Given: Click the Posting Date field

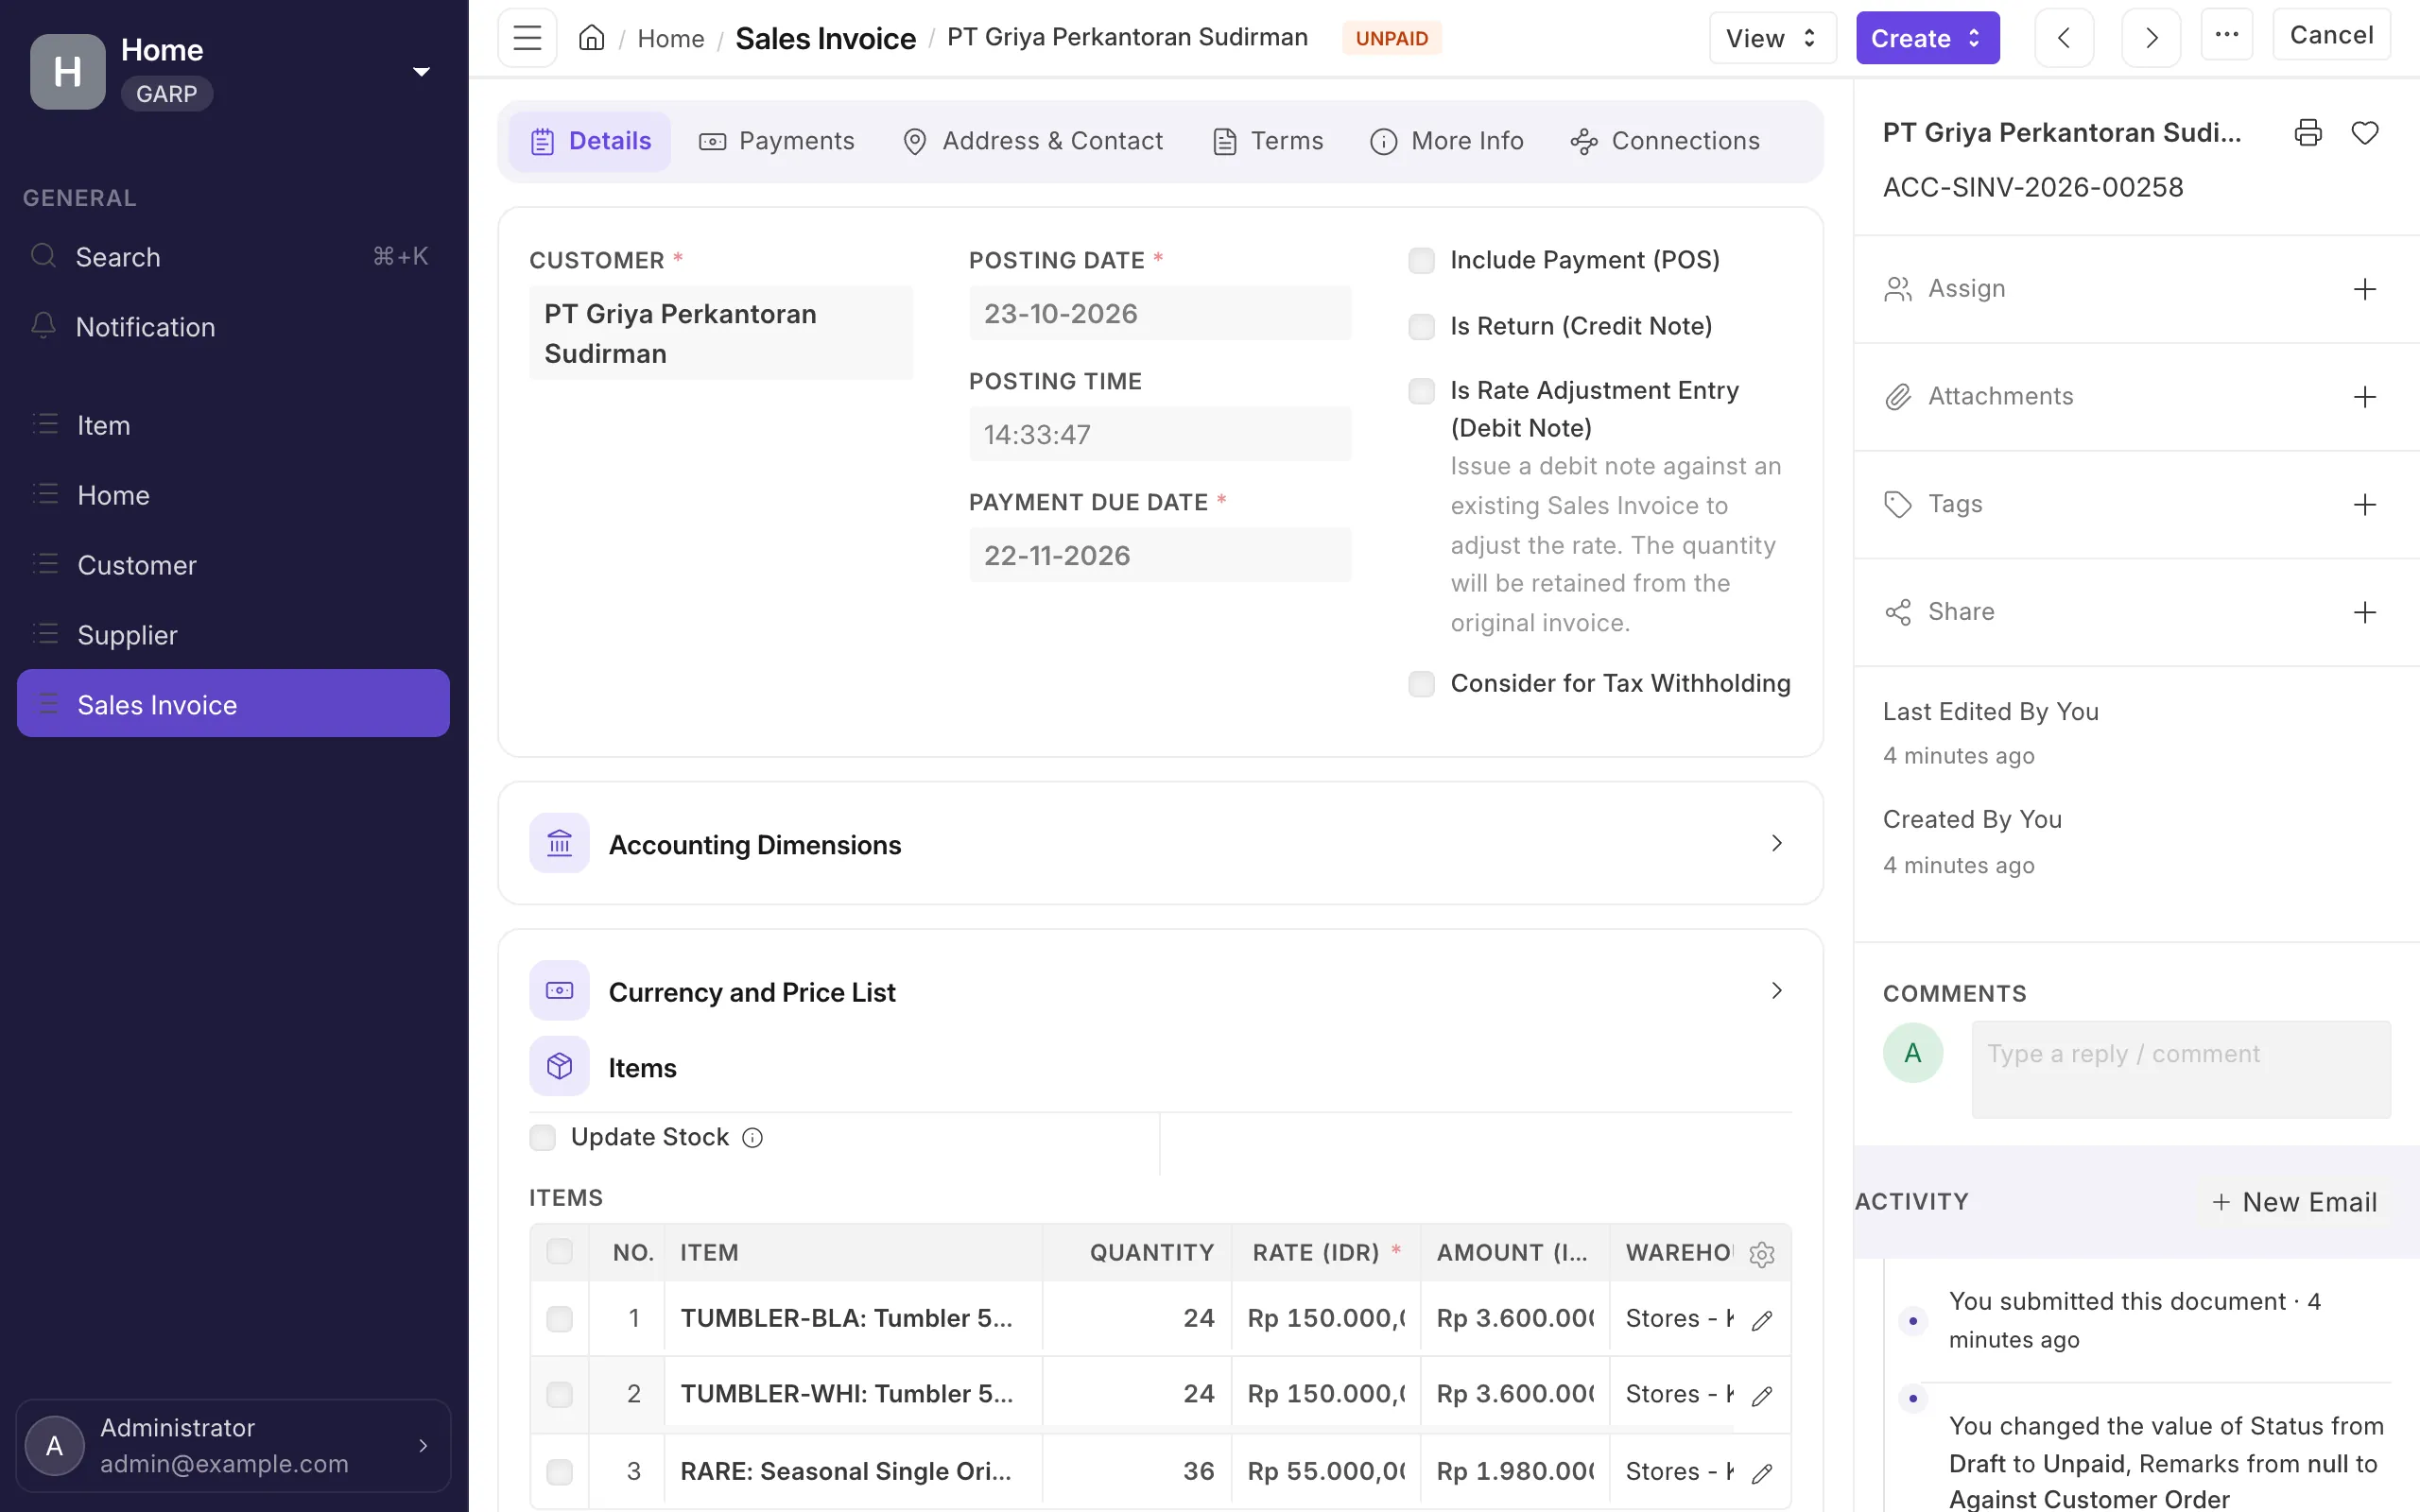Looking at the screenshot, I should (1160, 314).
